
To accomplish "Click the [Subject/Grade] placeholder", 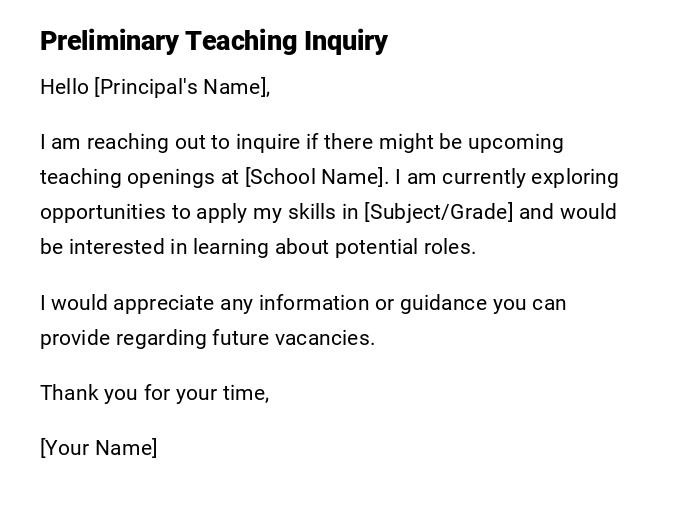I will click(x=439, y=212).
